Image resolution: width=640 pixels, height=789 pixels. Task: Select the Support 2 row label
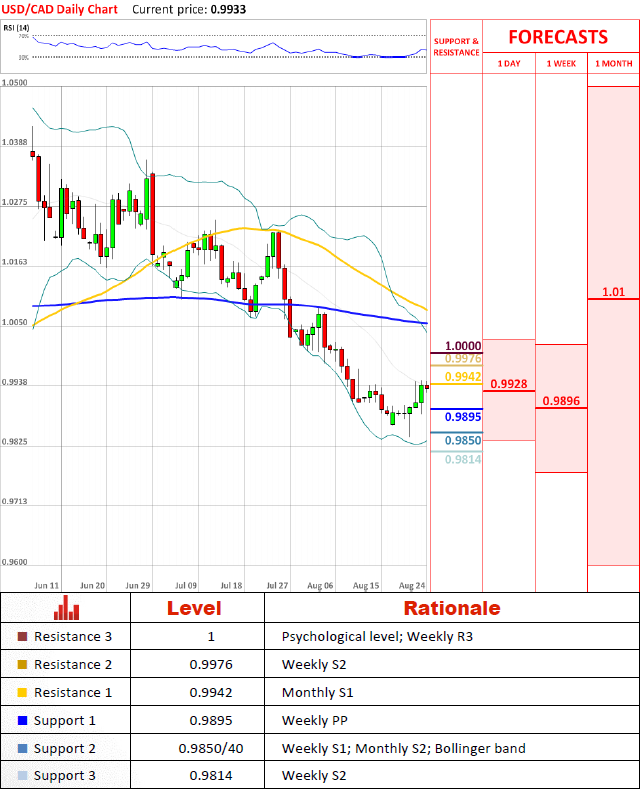[67, 748]
